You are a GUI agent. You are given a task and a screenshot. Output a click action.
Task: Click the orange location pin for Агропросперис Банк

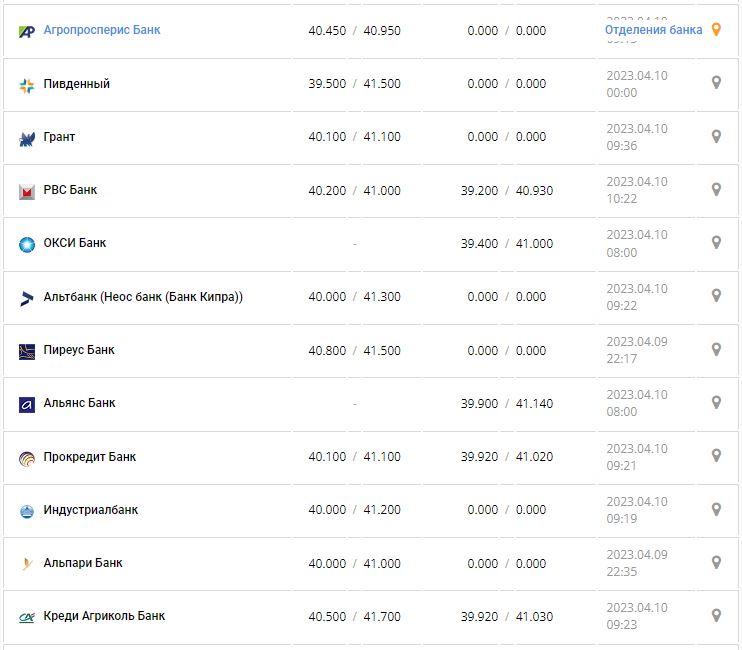[716, 30]
